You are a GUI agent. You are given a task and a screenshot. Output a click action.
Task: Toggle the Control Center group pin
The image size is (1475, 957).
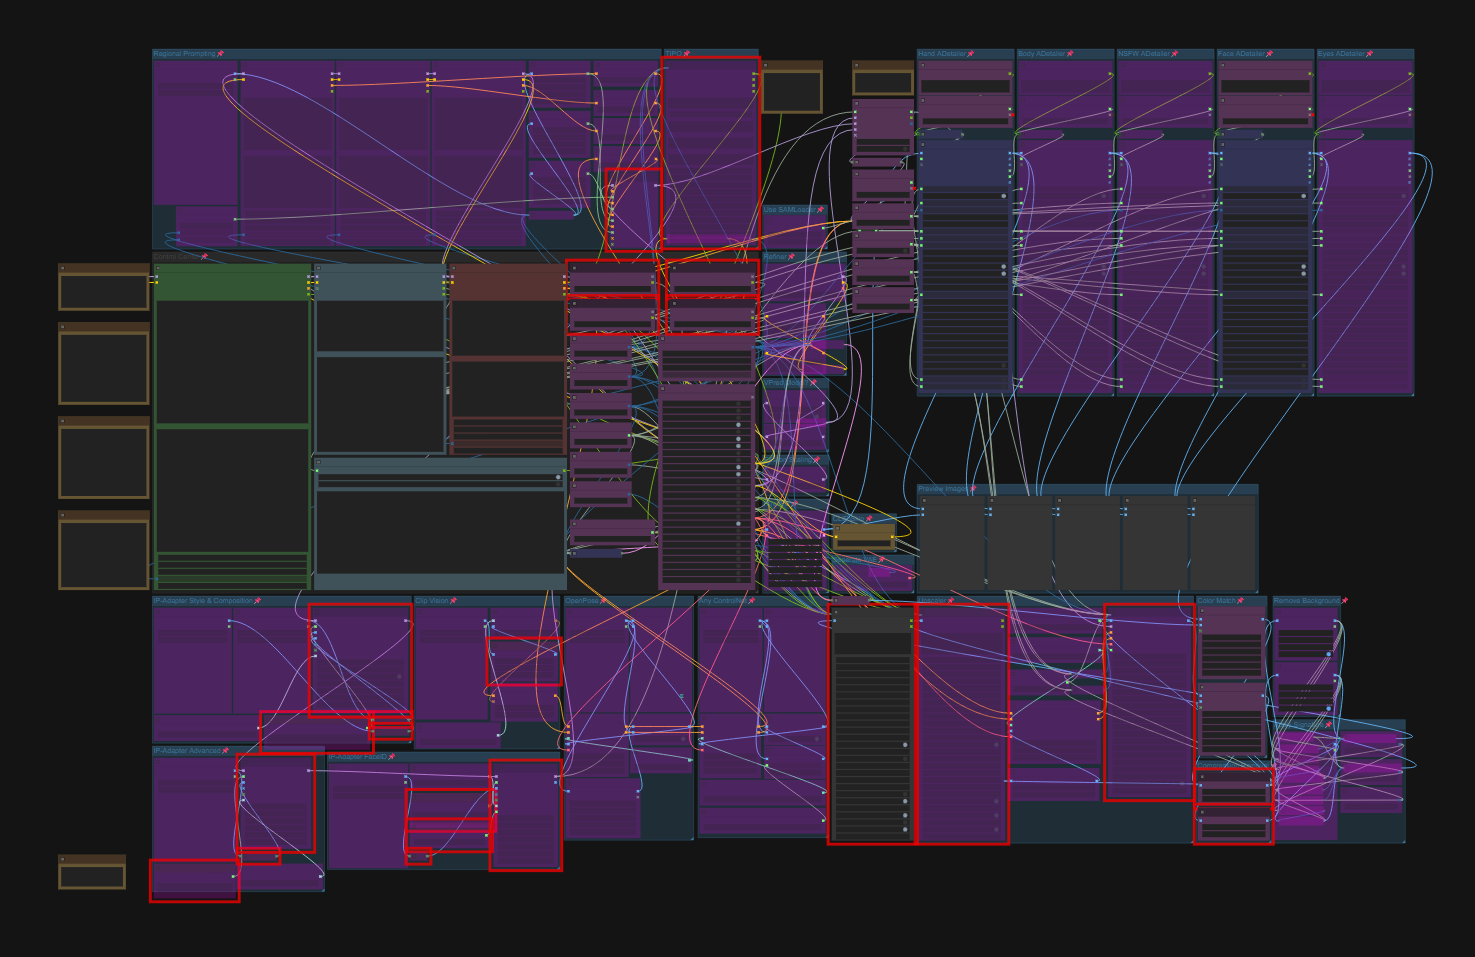205,257
